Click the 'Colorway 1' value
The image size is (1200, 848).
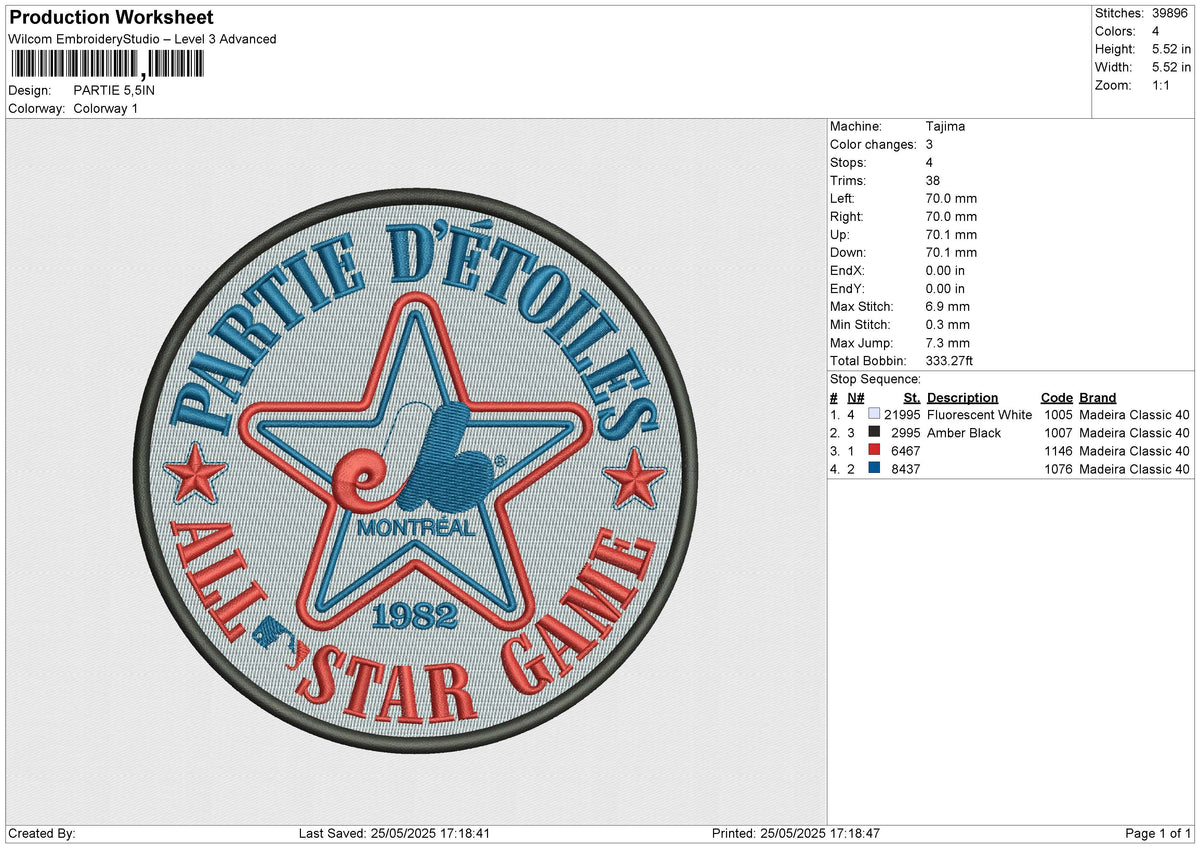point(106,108)
